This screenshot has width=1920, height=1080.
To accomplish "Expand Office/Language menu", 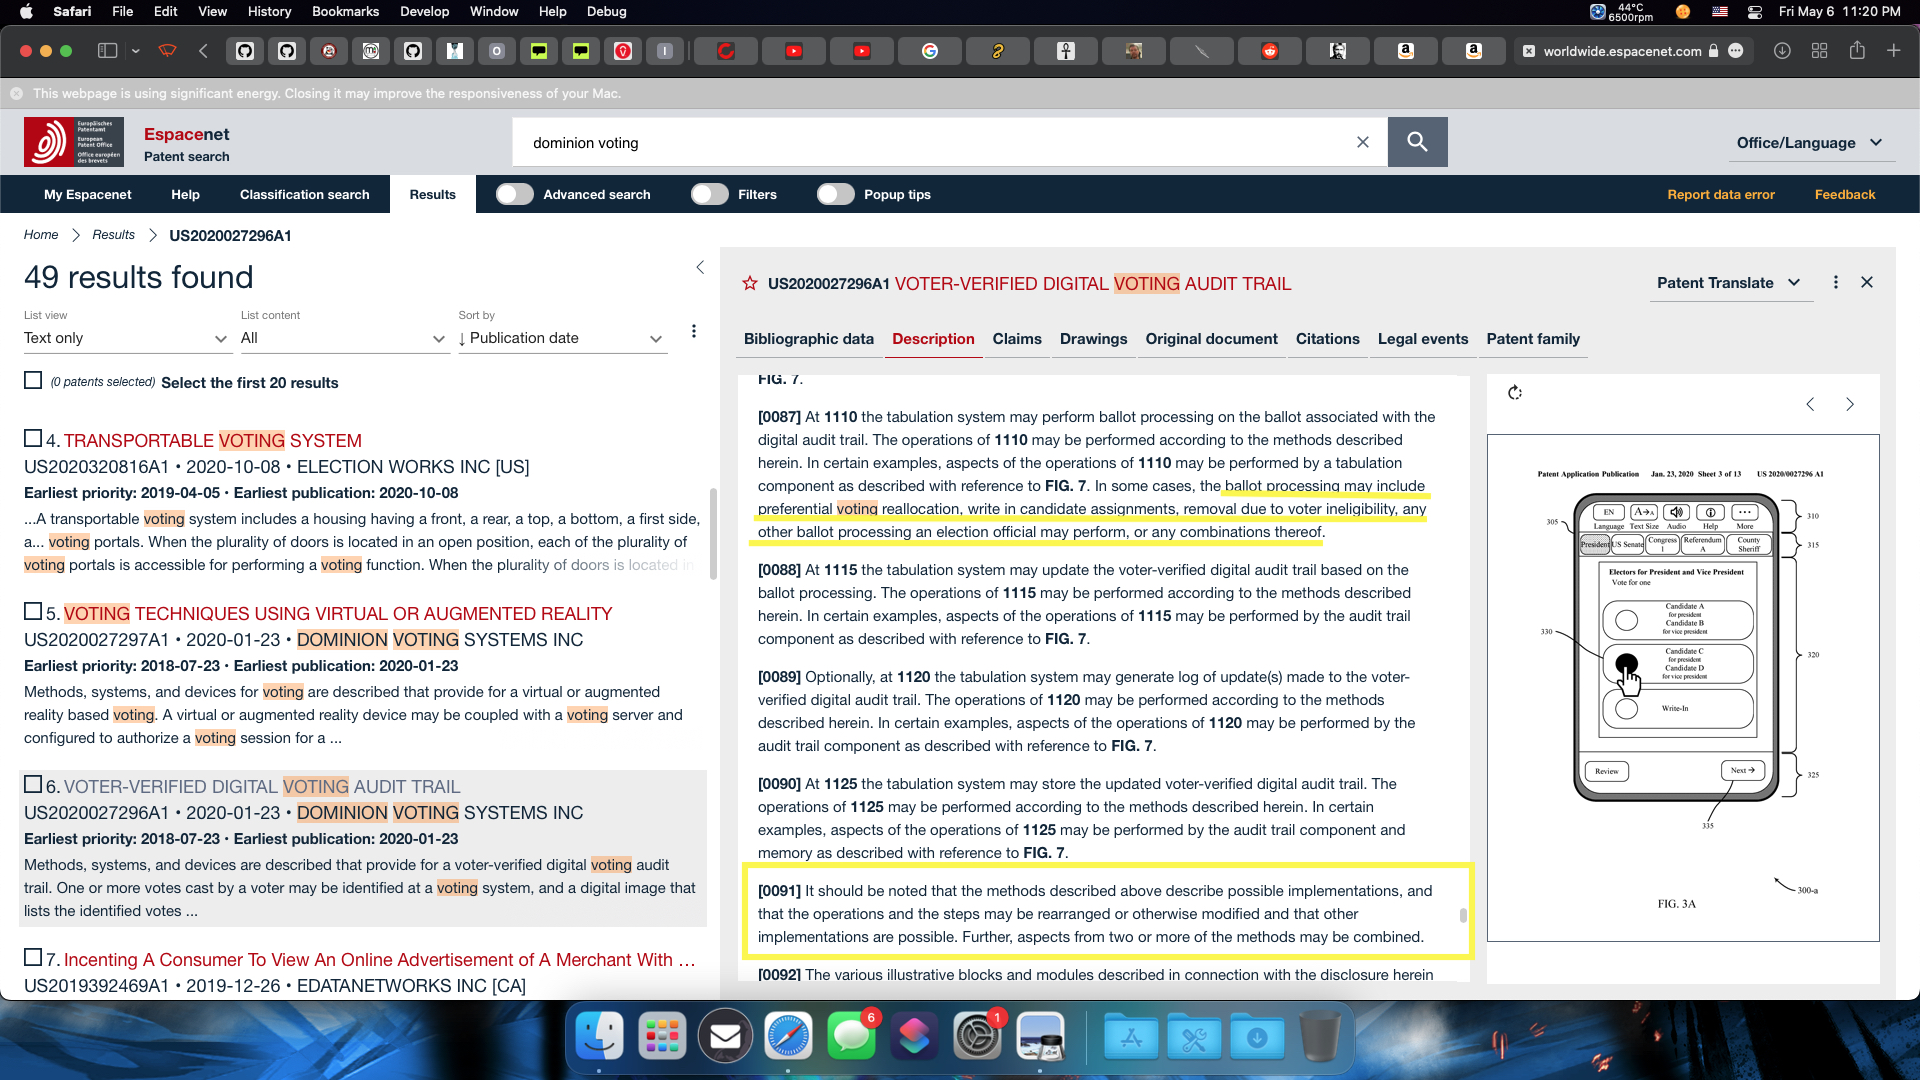I will tap(1810, 143).
